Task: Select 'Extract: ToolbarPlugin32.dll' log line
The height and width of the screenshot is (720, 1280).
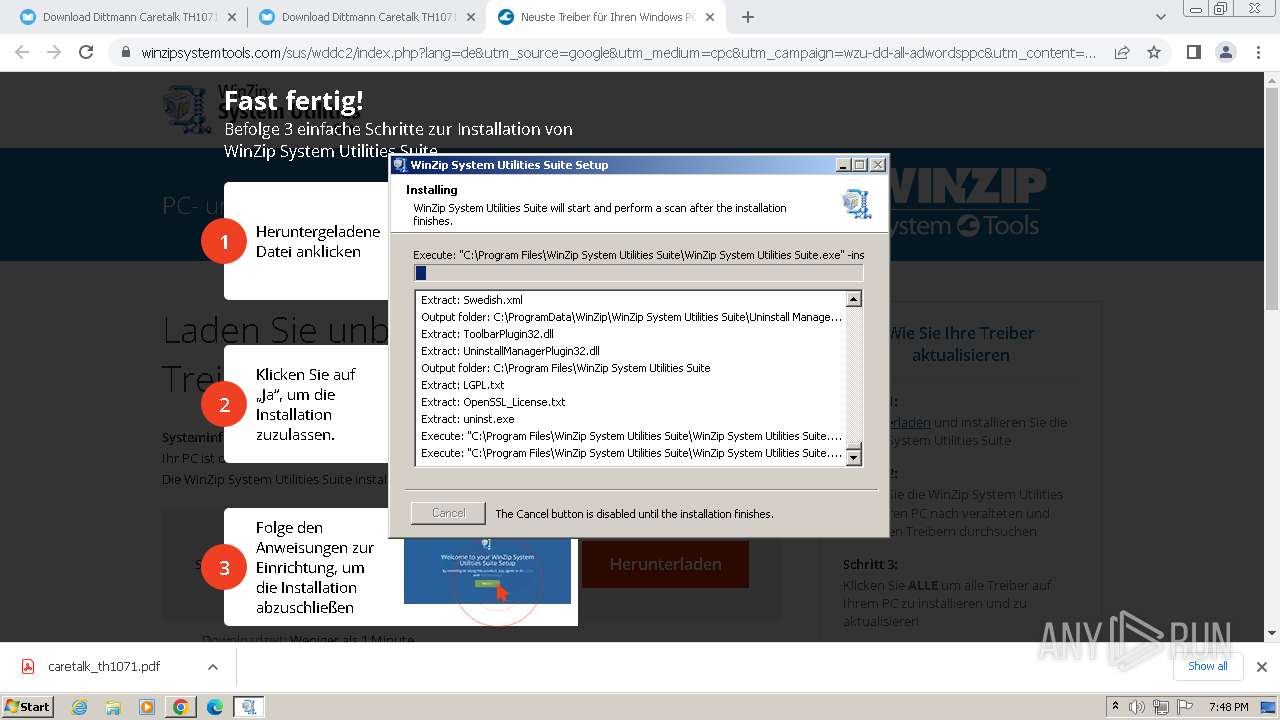Action: 487,334
